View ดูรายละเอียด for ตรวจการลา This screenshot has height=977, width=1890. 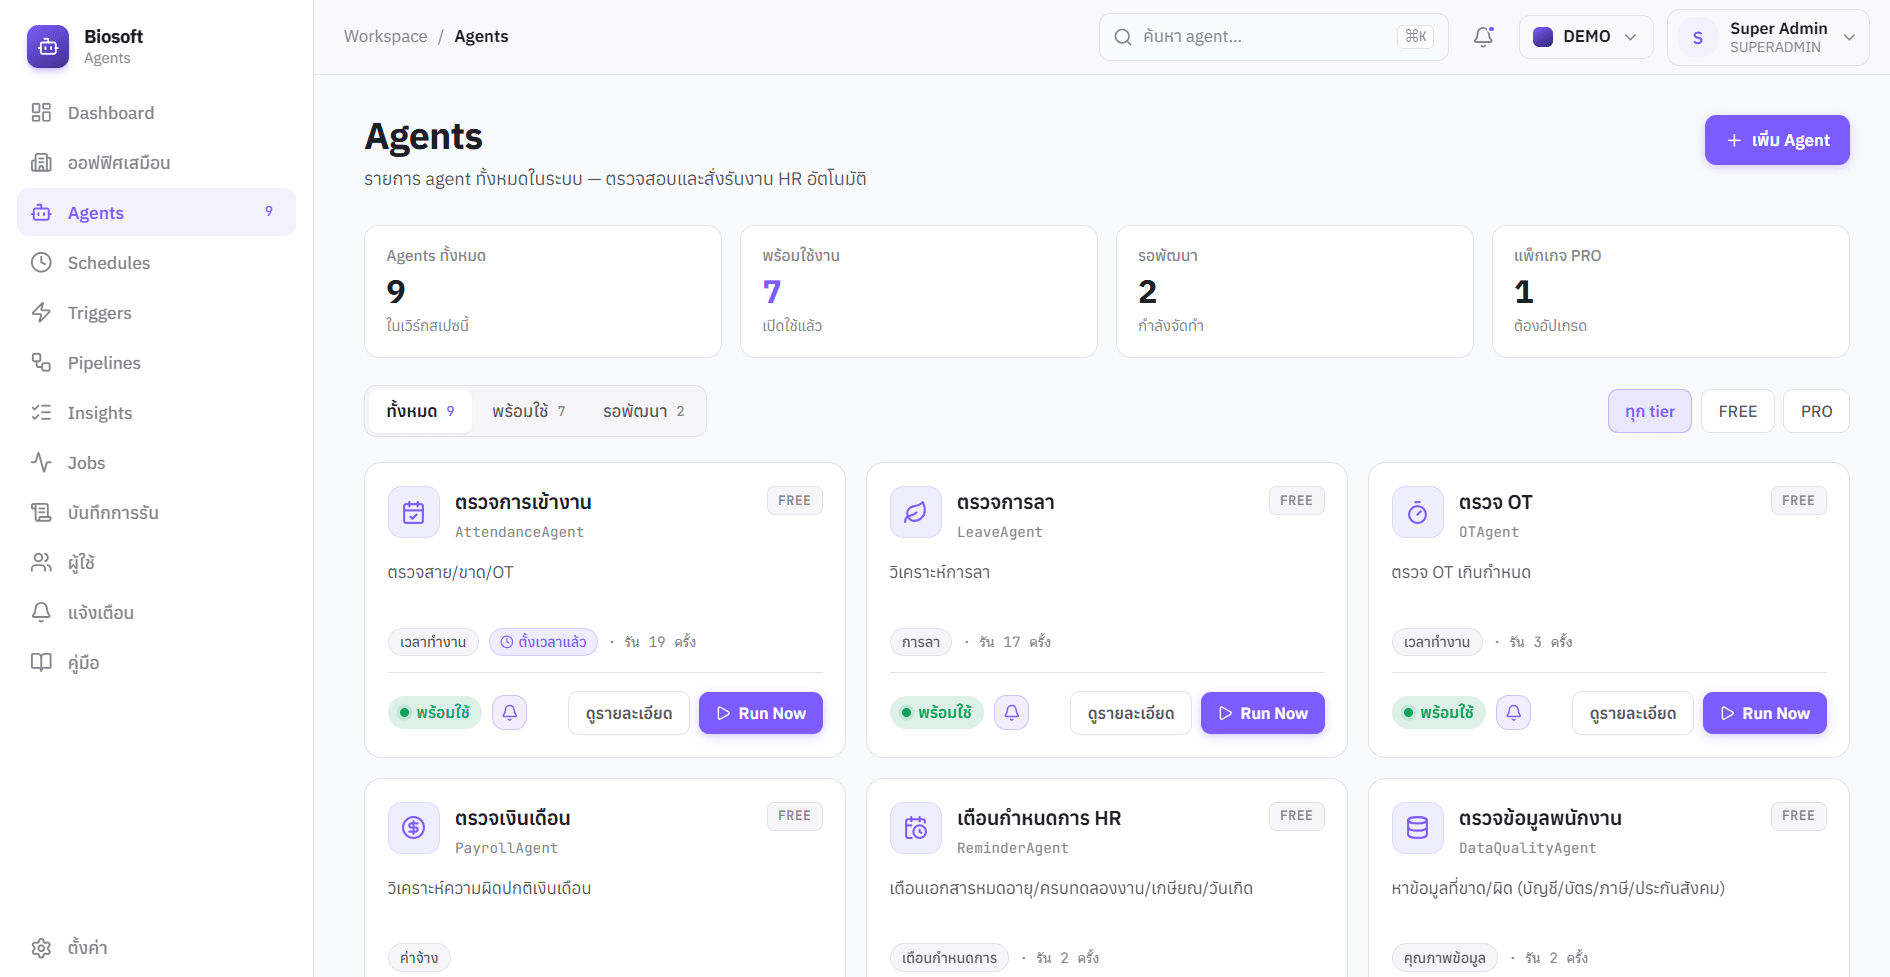pos(1131,713)
